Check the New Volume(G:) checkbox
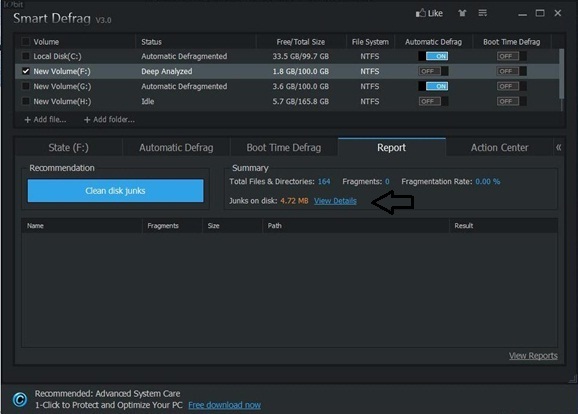578x414 pixels. click(25, 86)
